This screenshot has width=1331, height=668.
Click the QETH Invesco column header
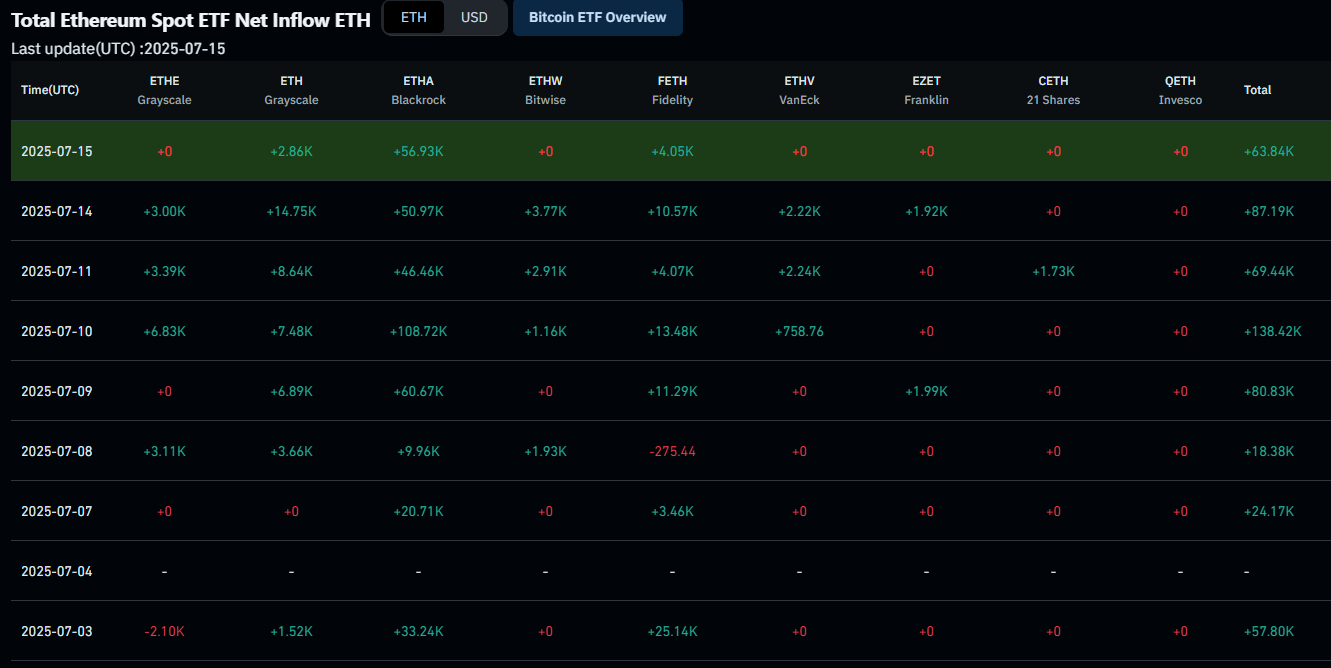(1180, 90)
